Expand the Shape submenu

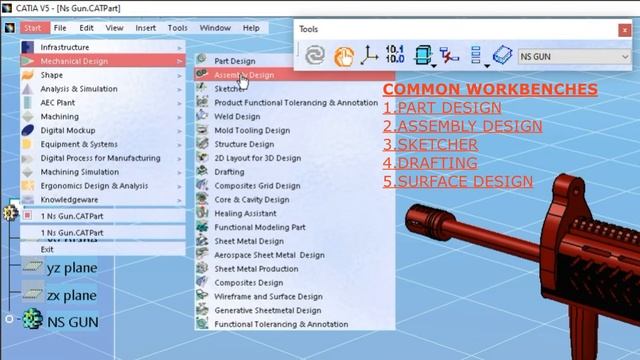(103, 75)
